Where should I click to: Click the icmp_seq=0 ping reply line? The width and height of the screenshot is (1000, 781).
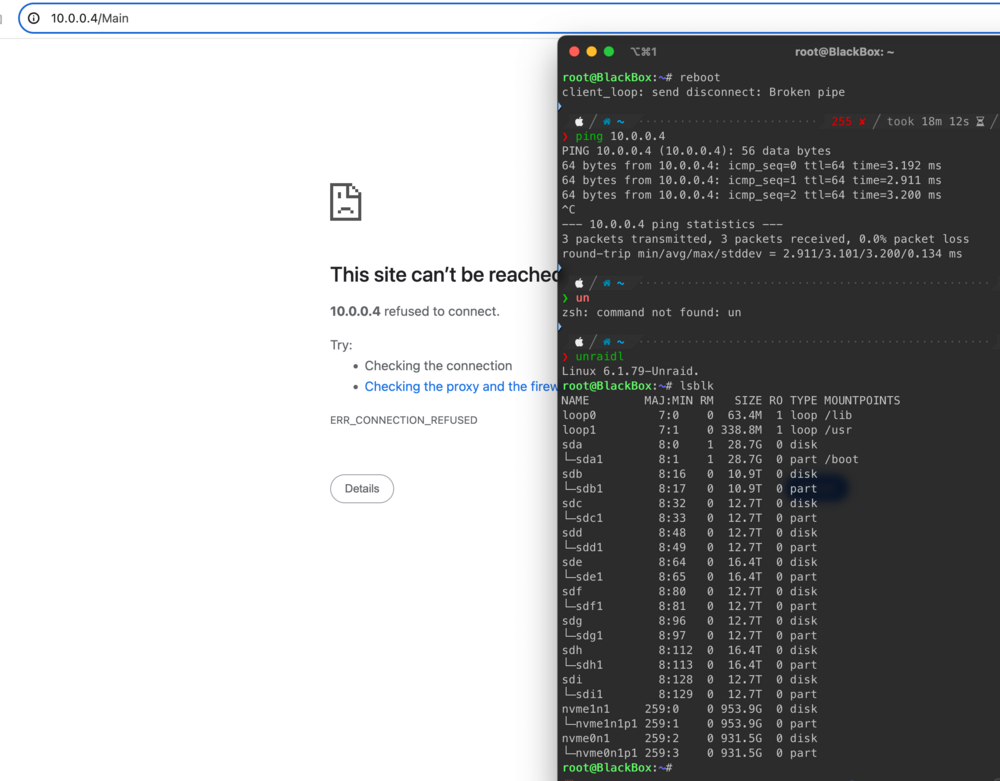coord(751,165)
